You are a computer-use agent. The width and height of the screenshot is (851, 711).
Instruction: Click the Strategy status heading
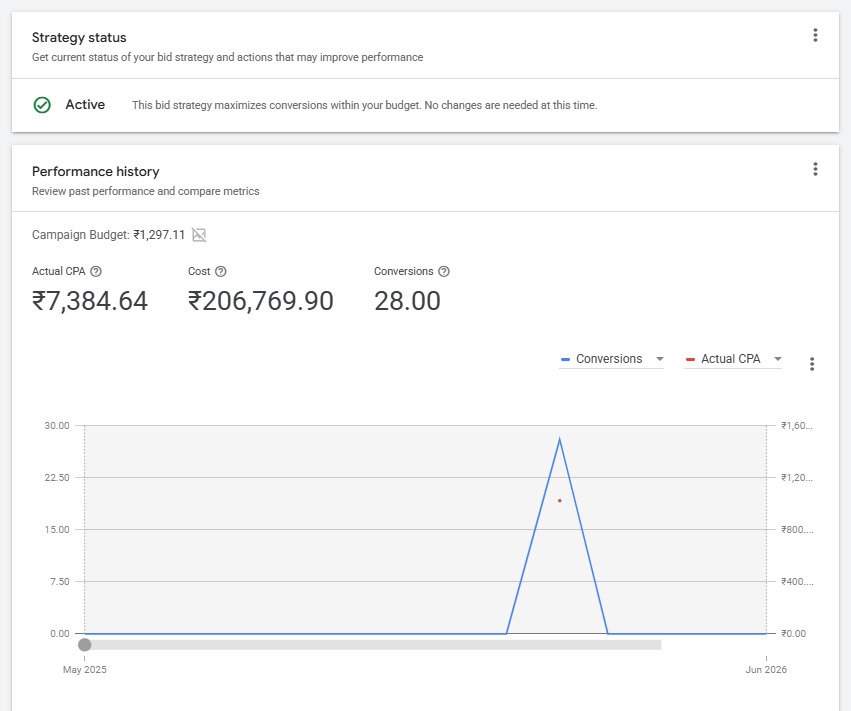79,37
